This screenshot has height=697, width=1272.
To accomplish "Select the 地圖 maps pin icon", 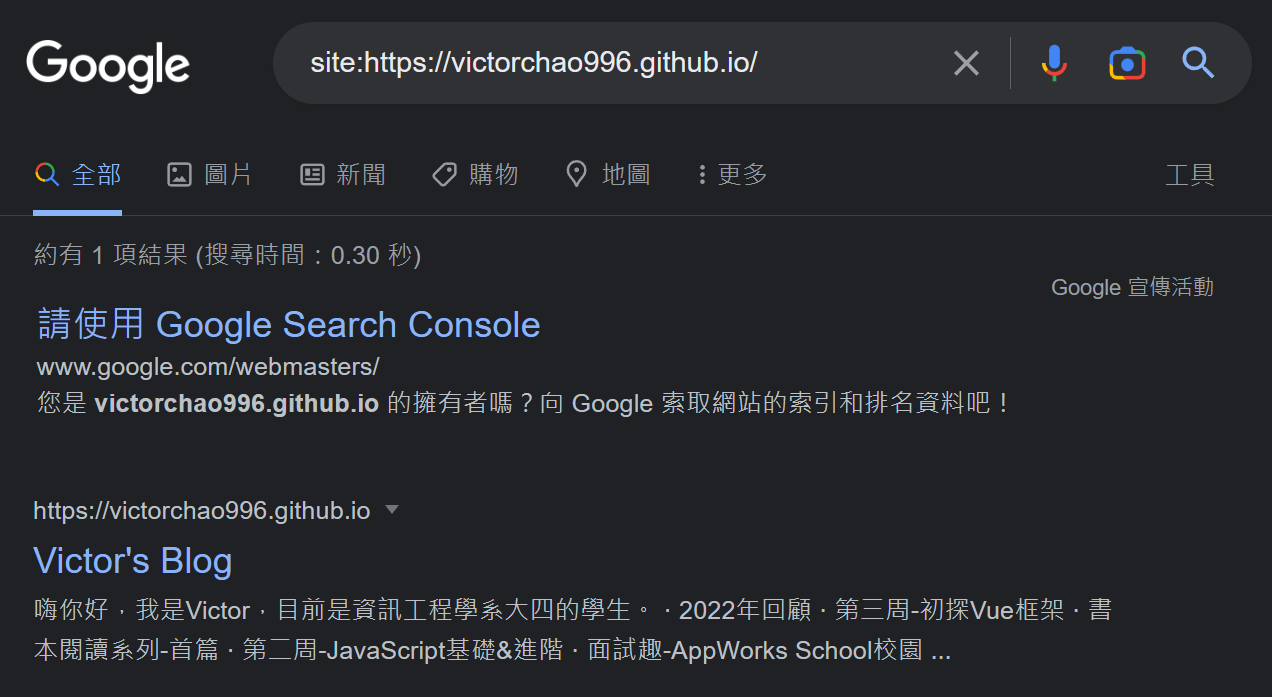I will (x=576, y=173).
